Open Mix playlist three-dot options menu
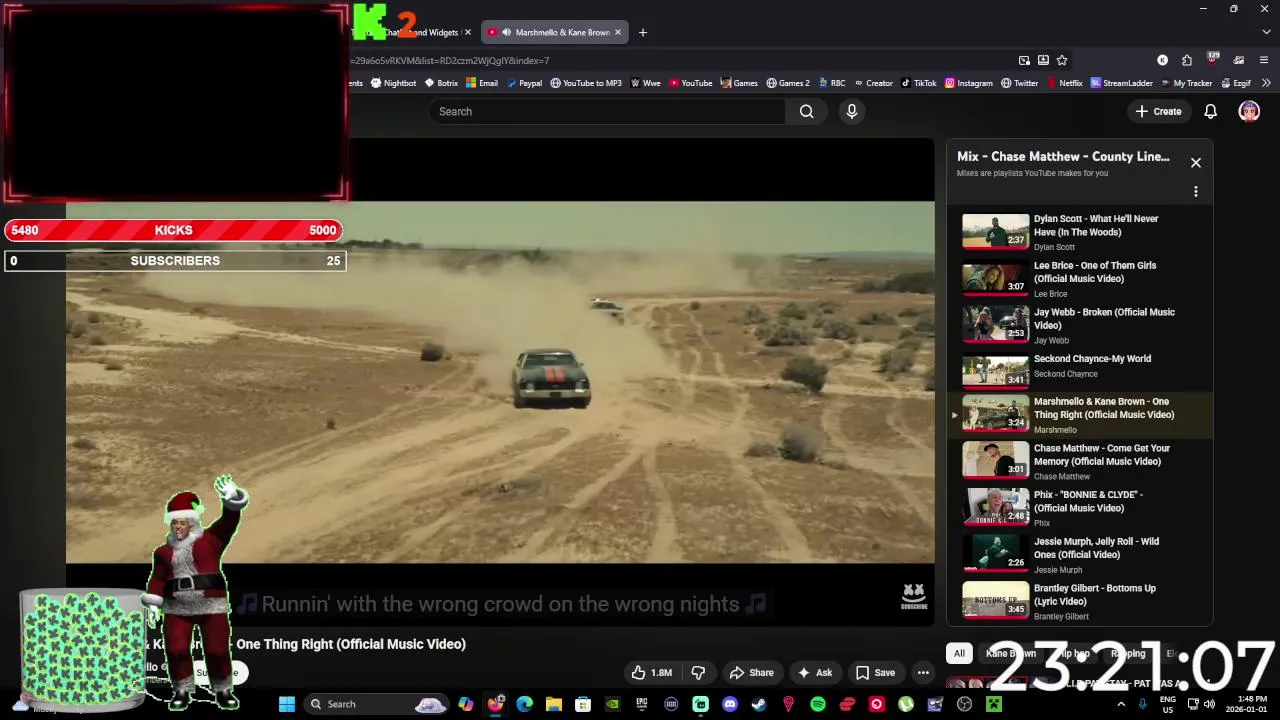The image size is (1280, 720). coord(1195,191)
